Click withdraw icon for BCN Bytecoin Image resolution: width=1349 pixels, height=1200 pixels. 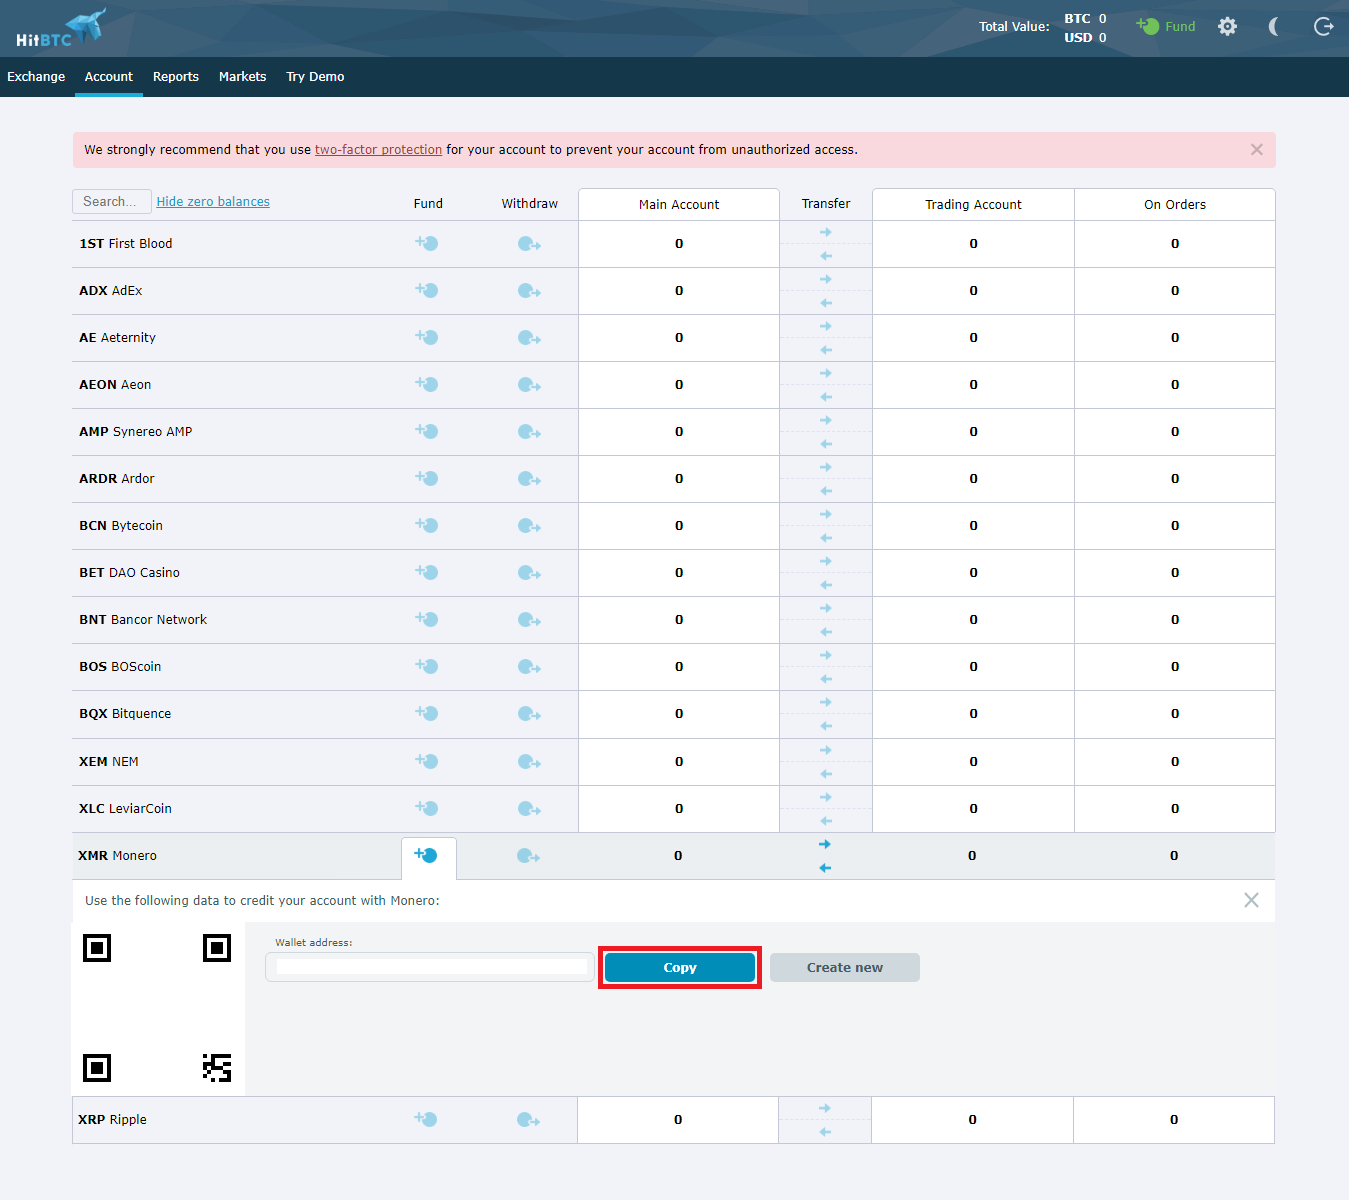tap(529, 526)
